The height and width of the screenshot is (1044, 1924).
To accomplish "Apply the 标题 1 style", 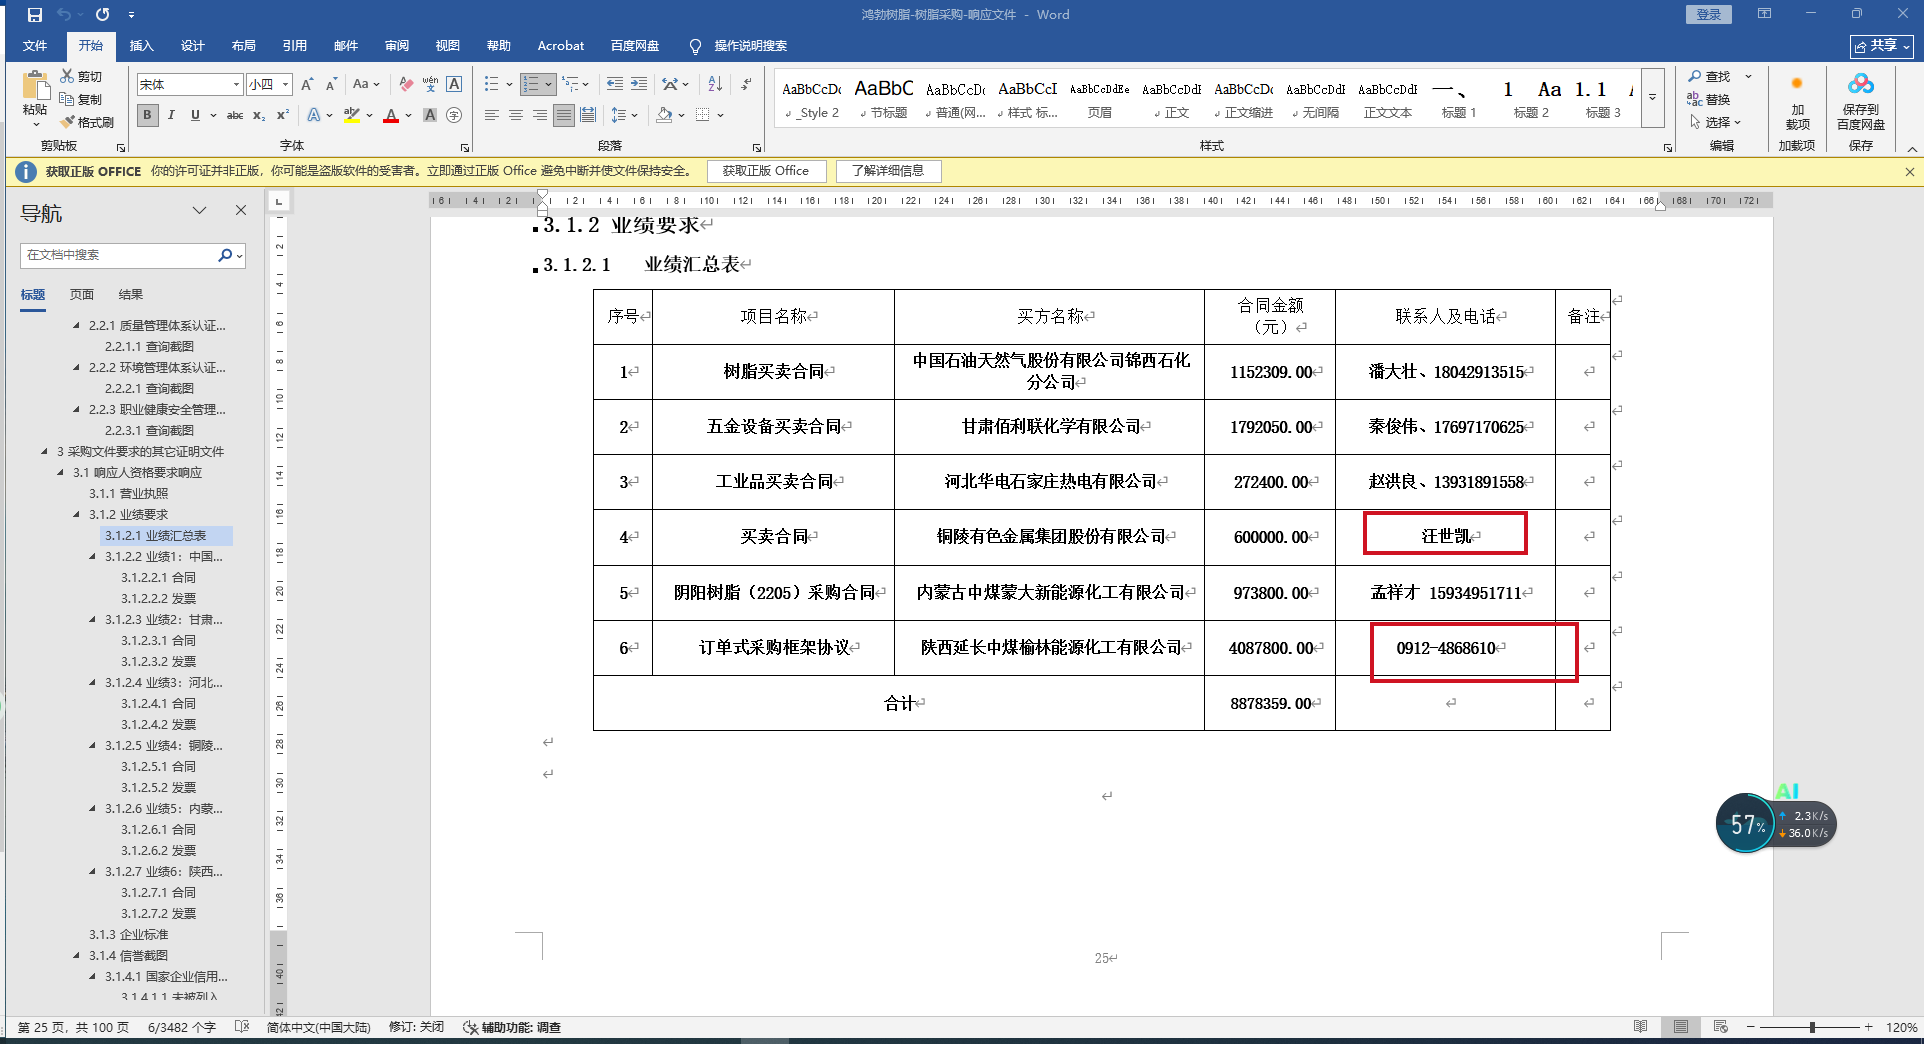I will [1459, 98].
